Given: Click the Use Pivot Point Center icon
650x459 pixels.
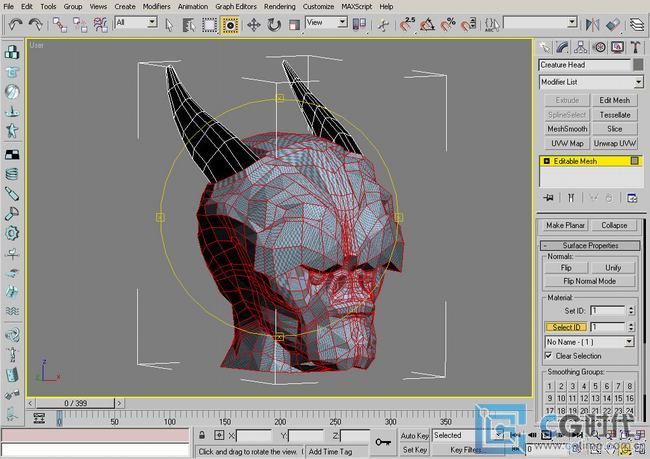Looking at the screenshot, I should pos(359,24).
